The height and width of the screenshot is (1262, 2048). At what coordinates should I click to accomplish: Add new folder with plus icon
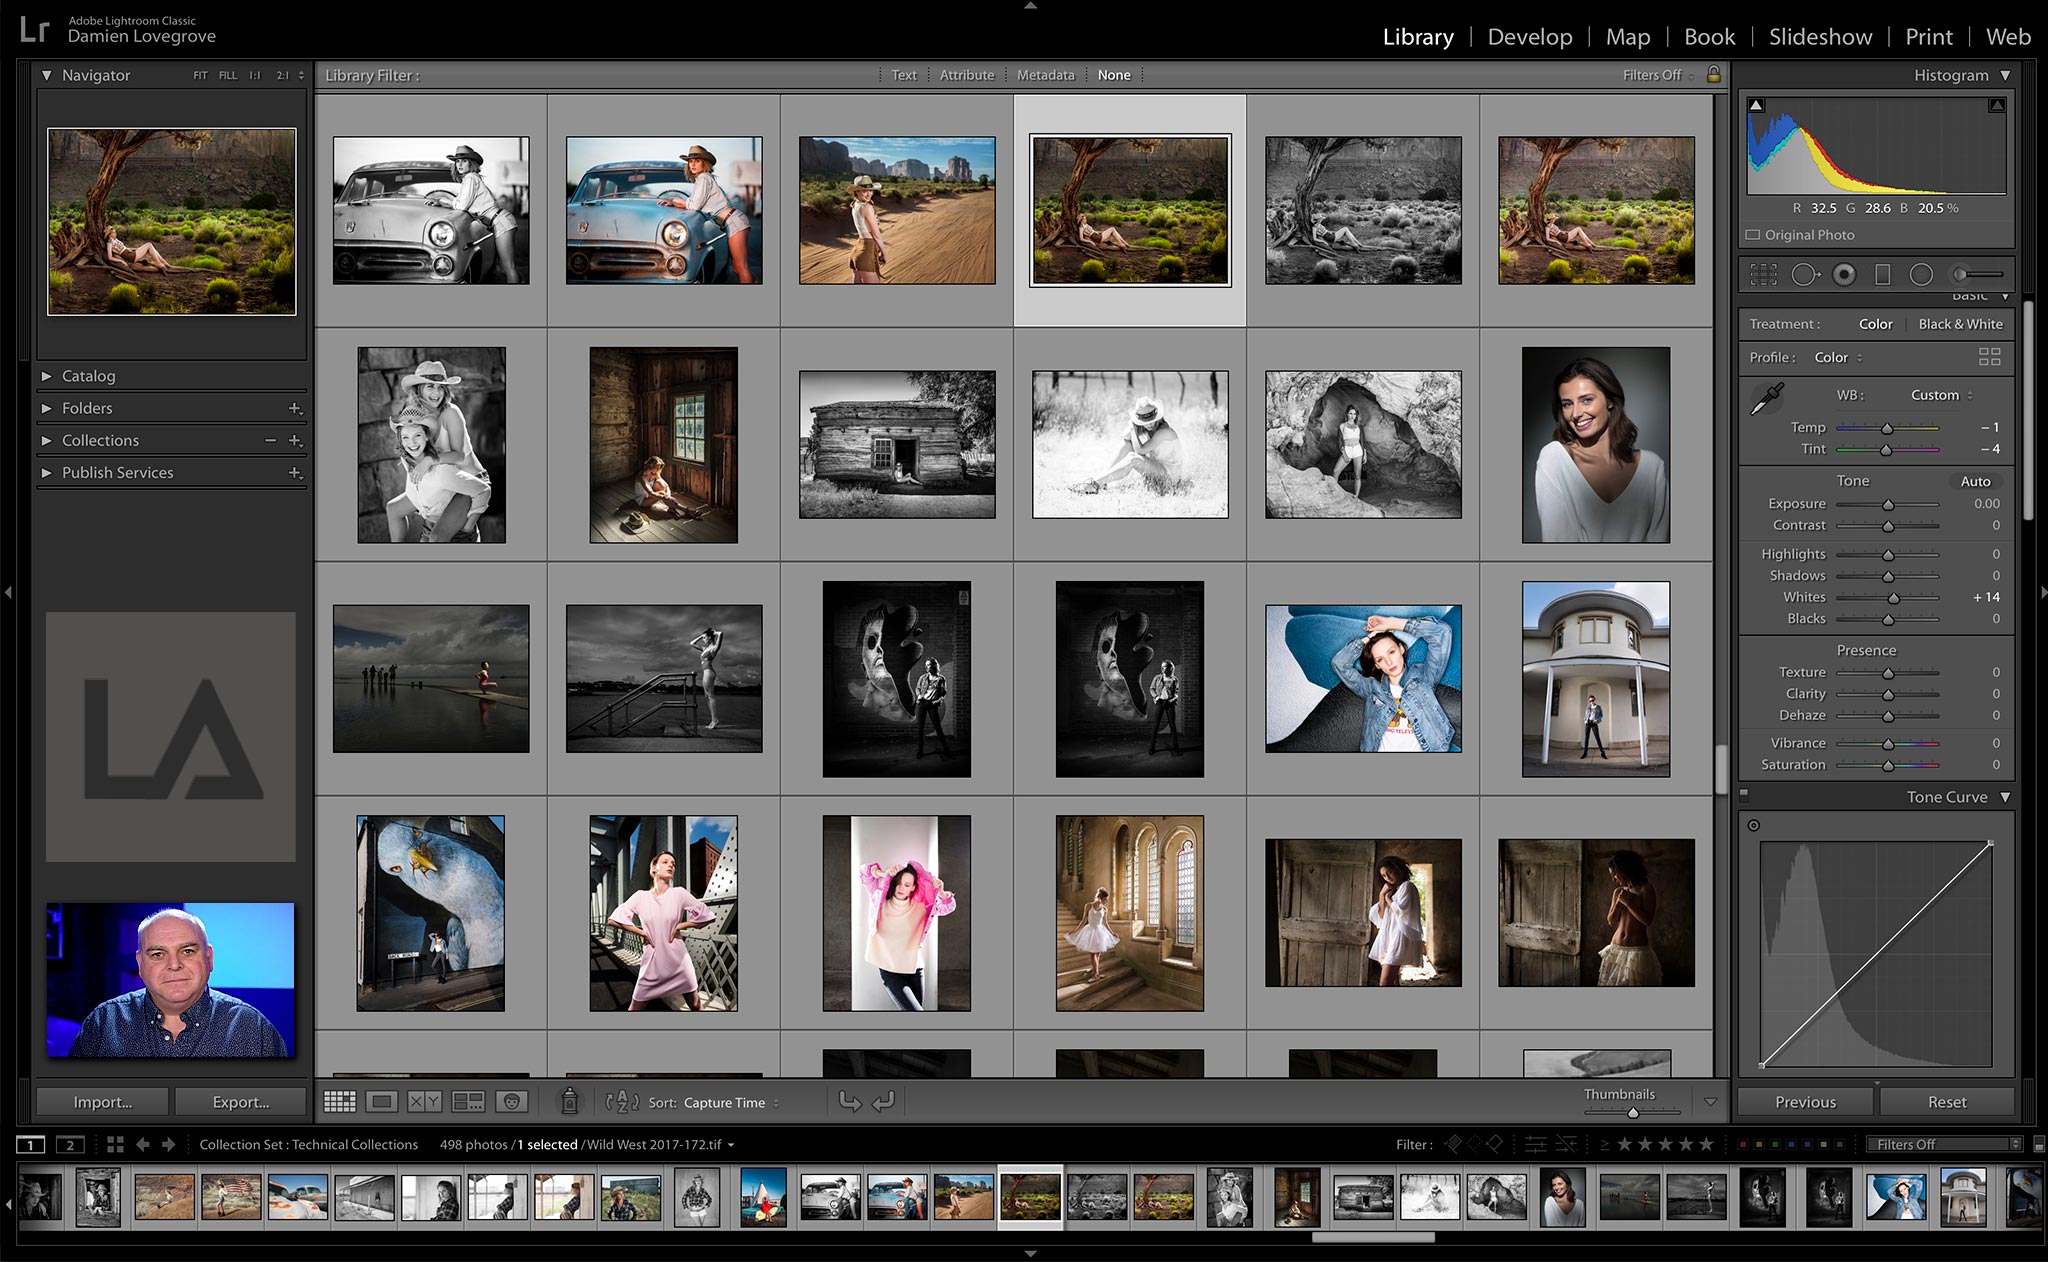point(295,408)
